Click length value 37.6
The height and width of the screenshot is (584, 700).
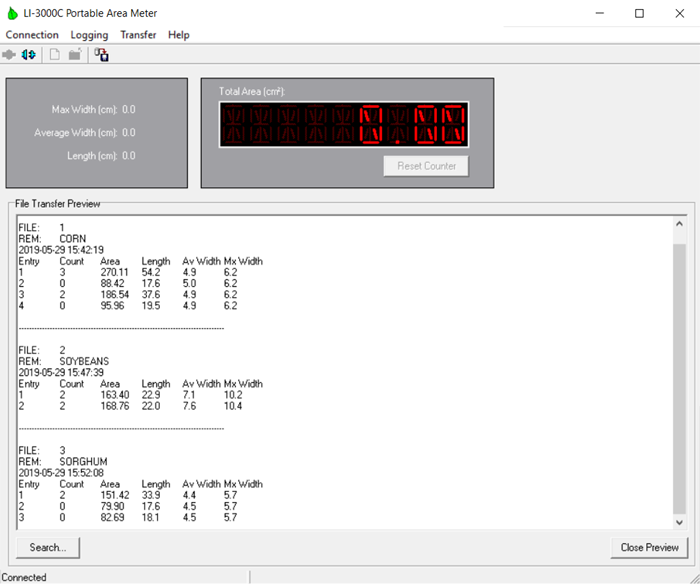(x=151, y=295)
